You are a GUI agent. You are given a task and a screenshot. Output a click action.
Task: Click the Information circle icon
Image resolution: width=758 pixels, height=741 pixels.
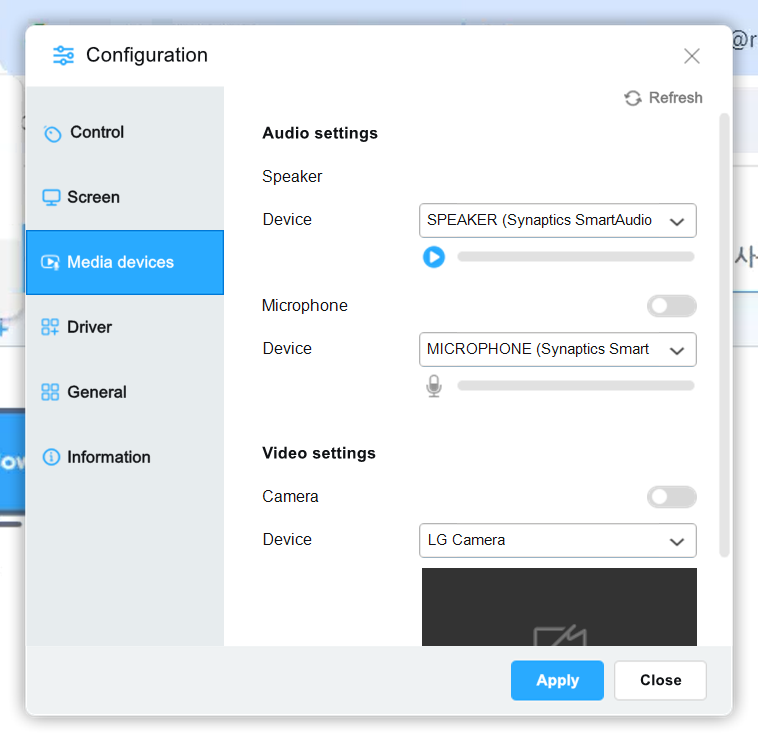51,457
